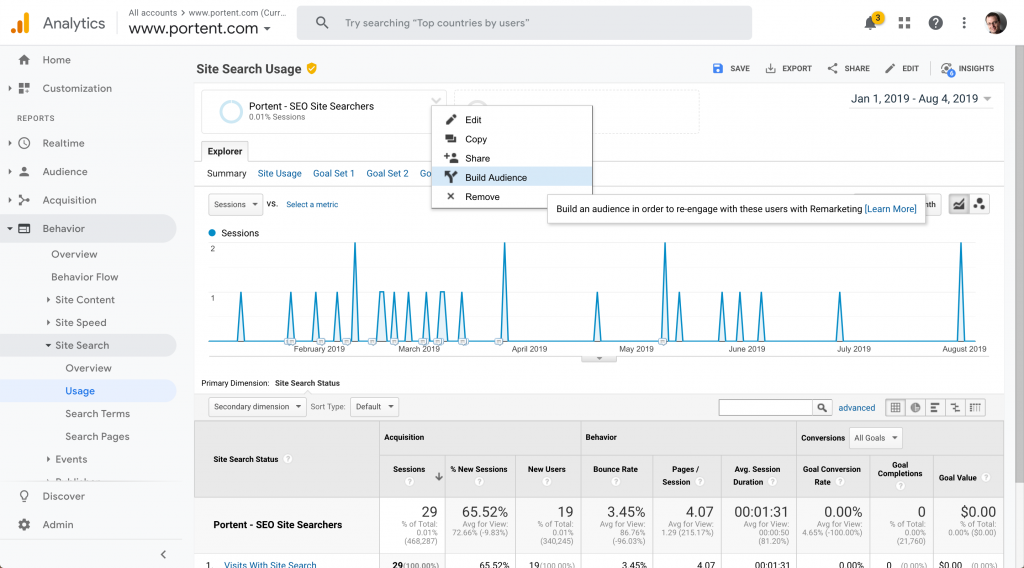1024x568 pixels.
Task: Open the account selector www.portent.com dropdown
Action: (x=200, y=29)
